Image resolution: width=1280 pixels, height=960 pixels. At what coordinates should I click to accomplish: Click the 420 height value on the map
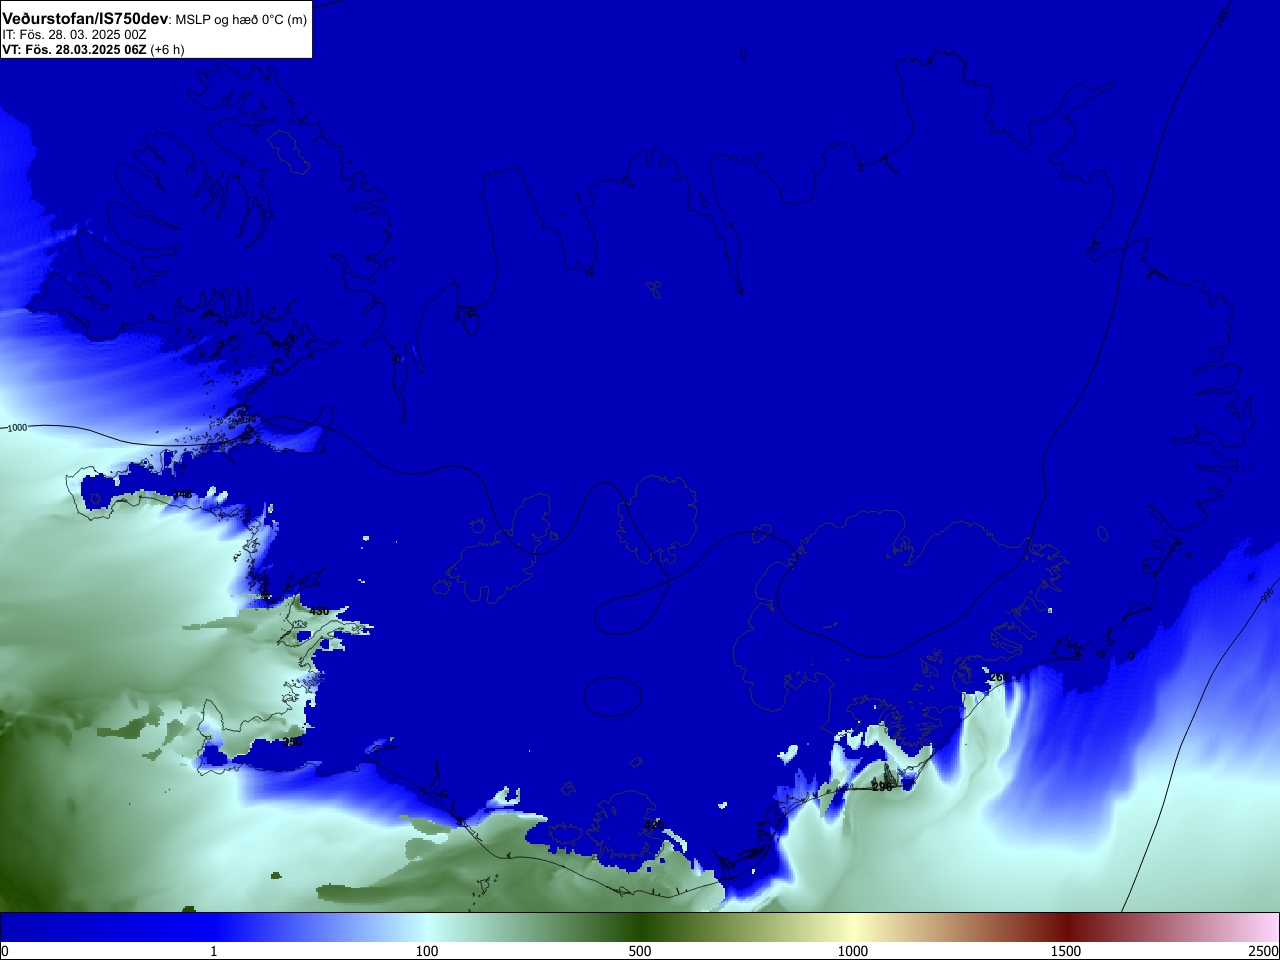click(652, 825)
